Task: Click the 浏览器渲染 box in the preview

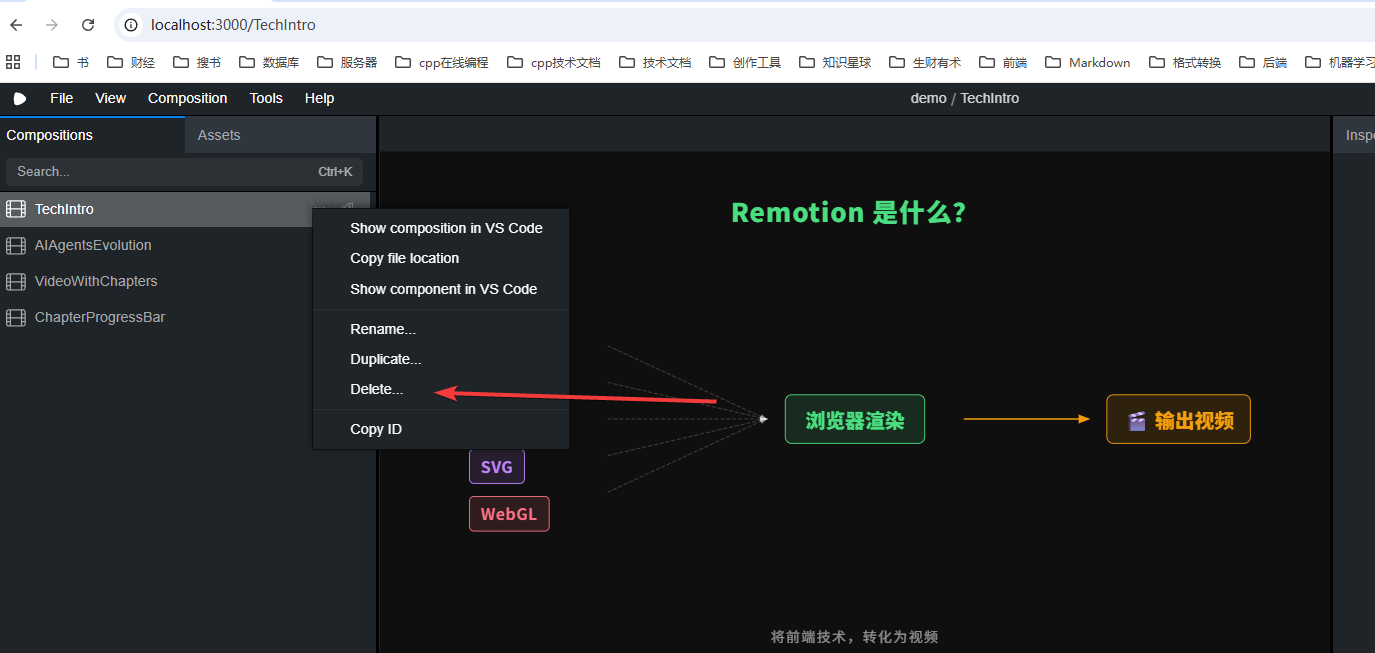Action: tap(855, 420)
